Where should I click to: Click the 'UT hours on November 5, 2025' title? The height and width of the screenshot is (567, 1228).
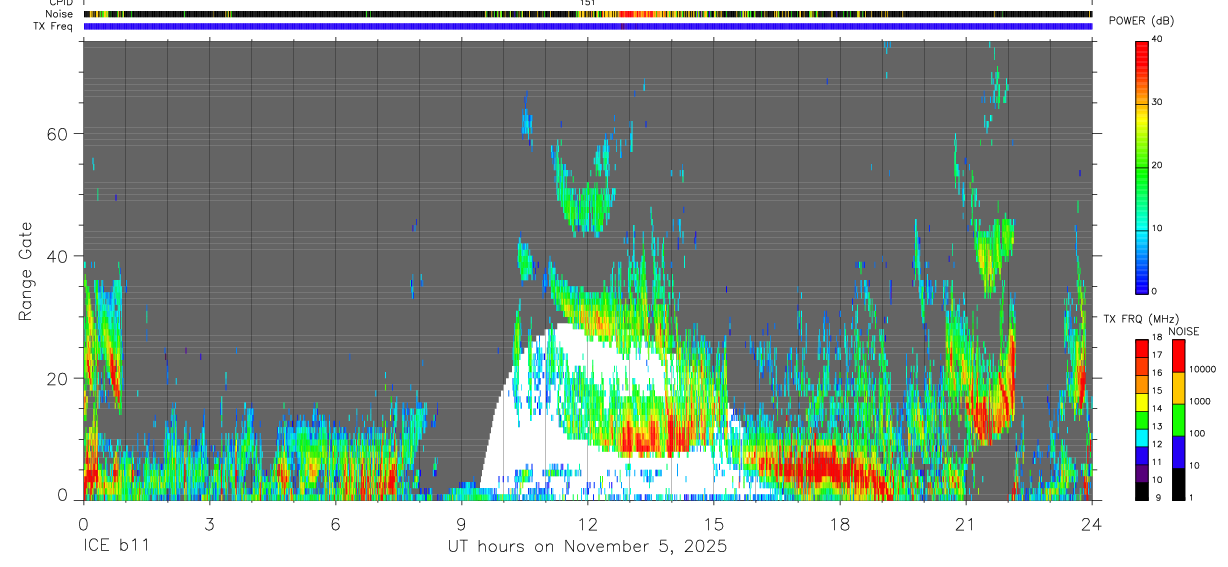[x=587, y=547]
